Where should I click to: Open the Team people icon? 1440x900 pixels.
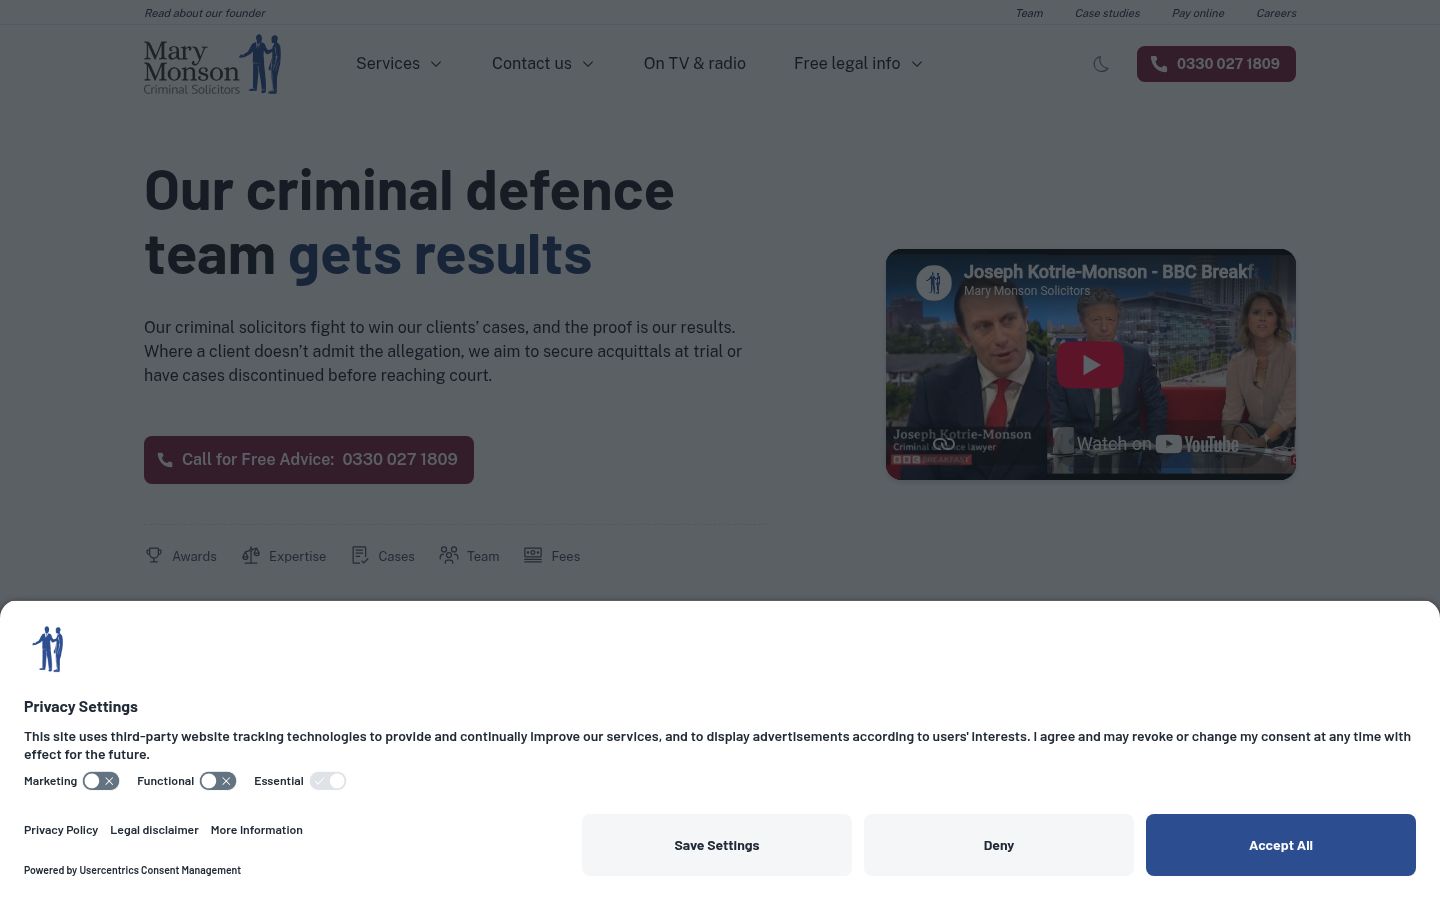[449, 555]
